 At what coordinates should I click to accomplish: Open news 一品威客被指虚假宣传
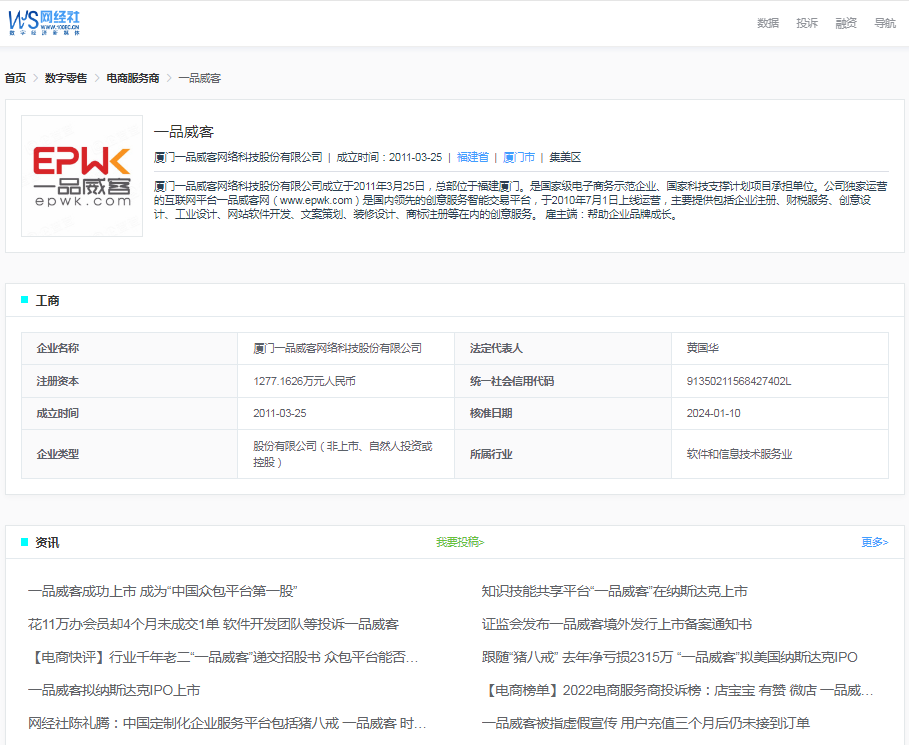coord(646,724)
